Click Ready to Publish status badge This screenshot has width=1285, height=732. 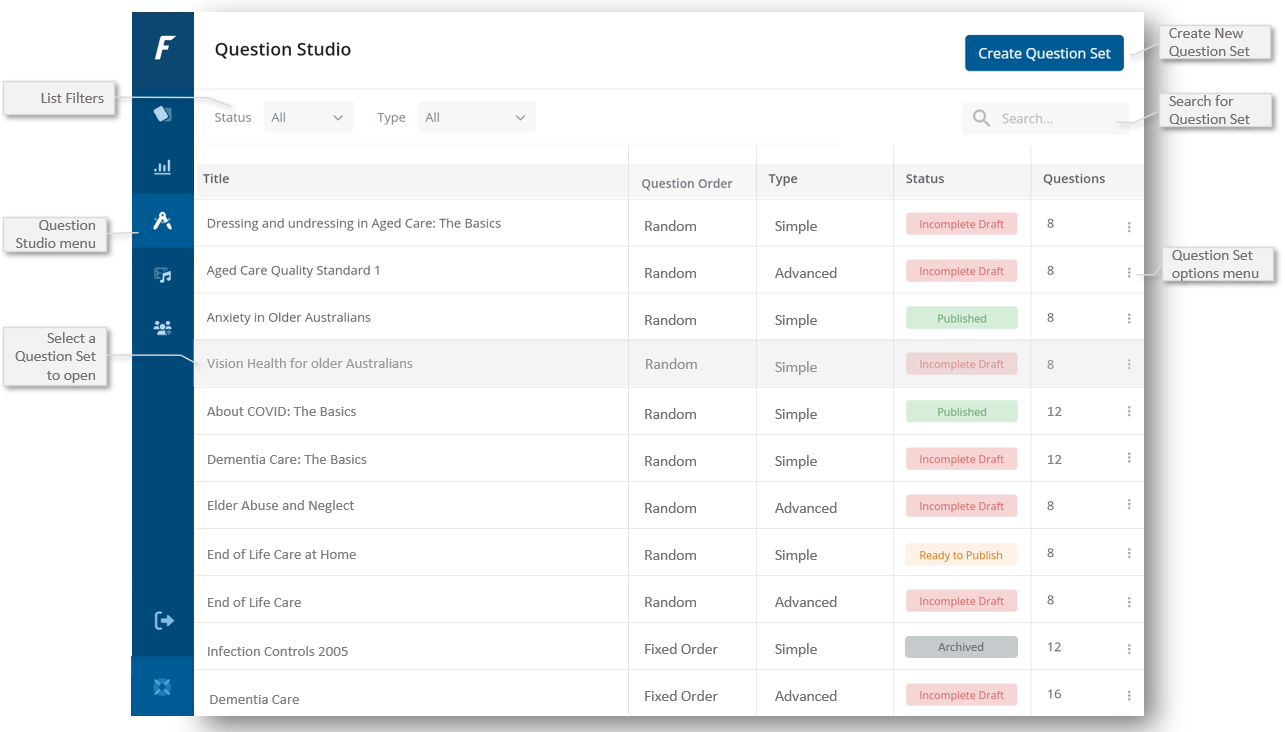point(961,555)
